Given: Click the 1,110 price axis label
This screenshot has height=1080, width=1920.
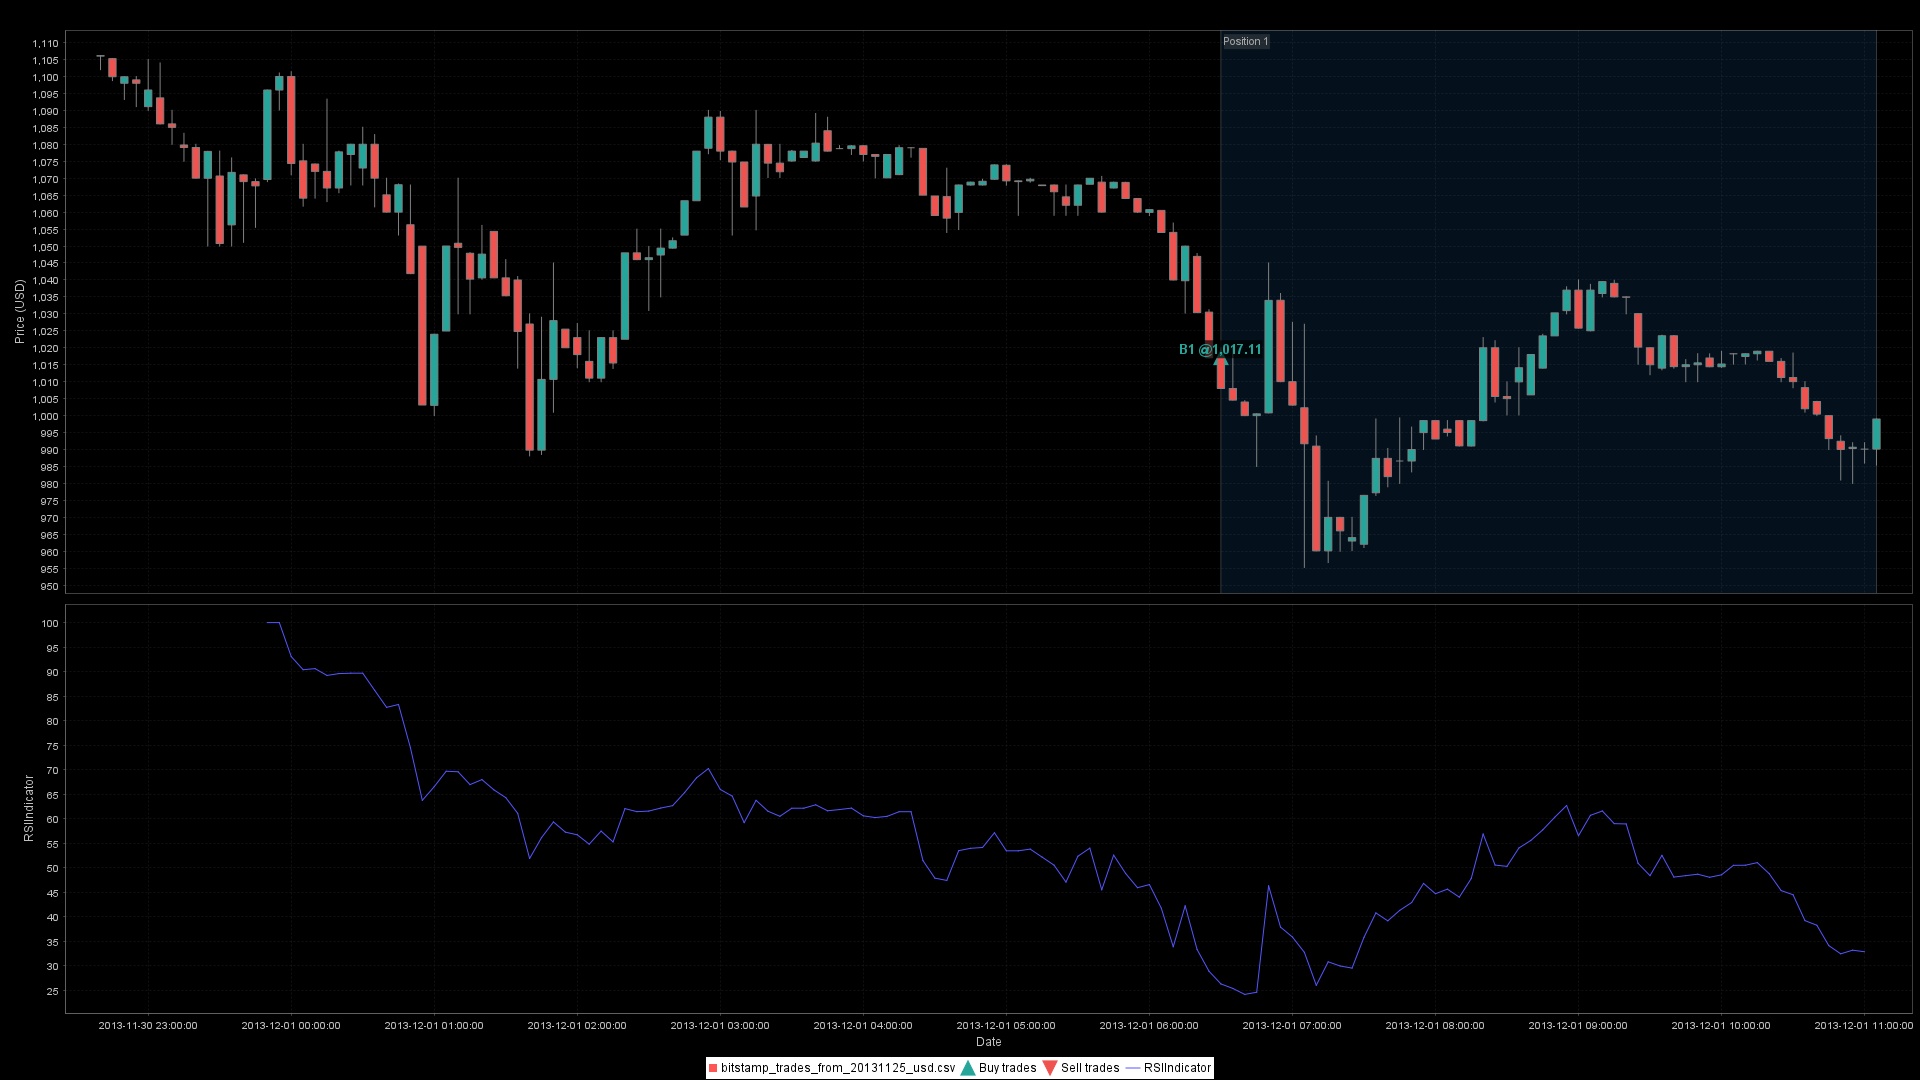Looking at the screenshot, I should (45, 44).
